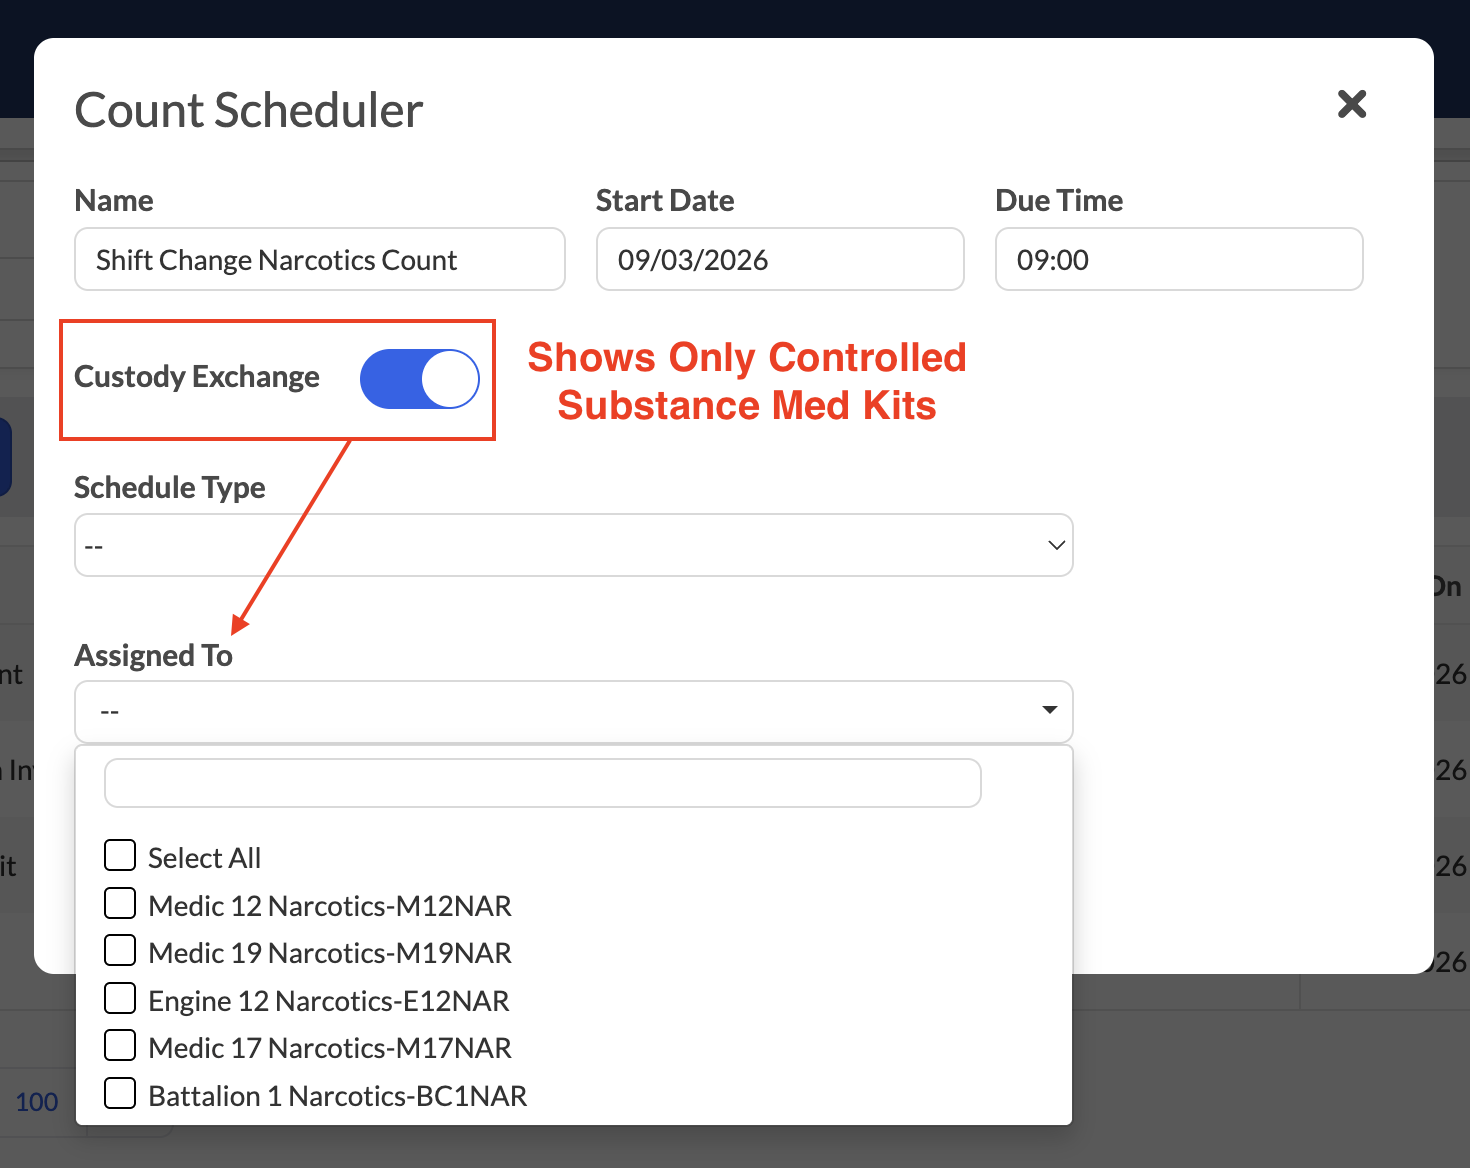This screenshot has height=1168, width=1470.
Task: Tick Engine 12 Narcotics-E12NAR option
Action: pyautogui.click(x=120, y=998)
